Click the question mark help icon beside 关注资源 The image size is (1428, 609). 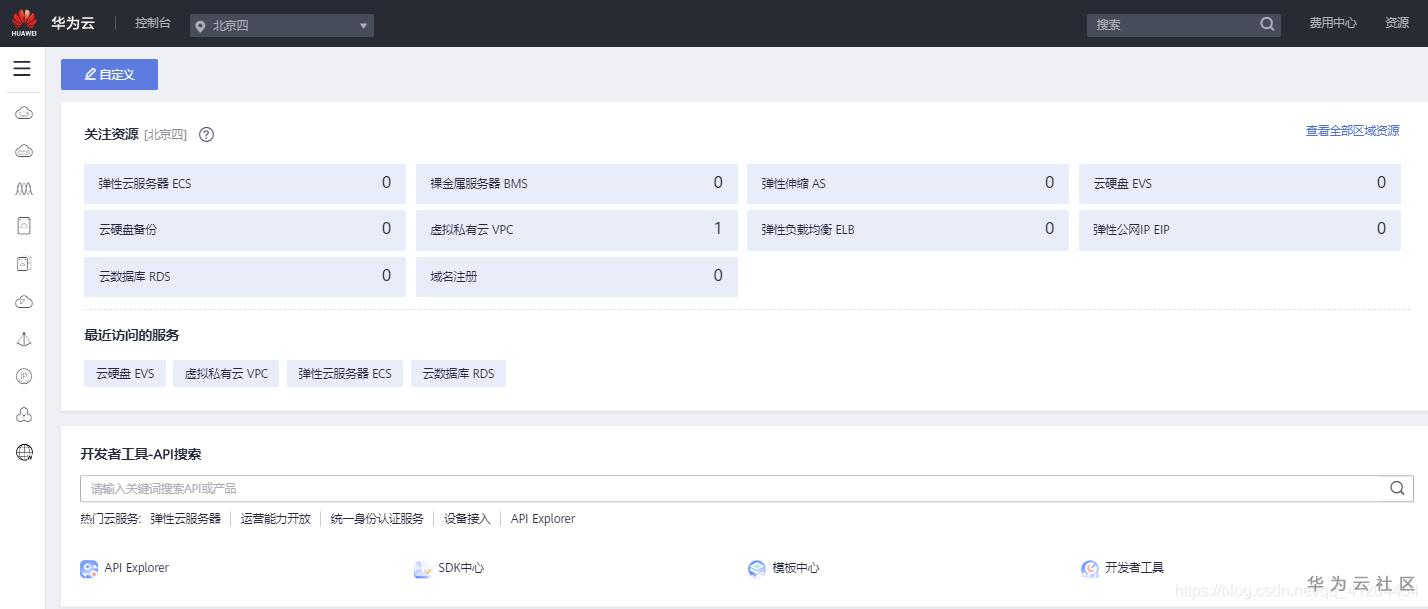[x=206, y=134]
